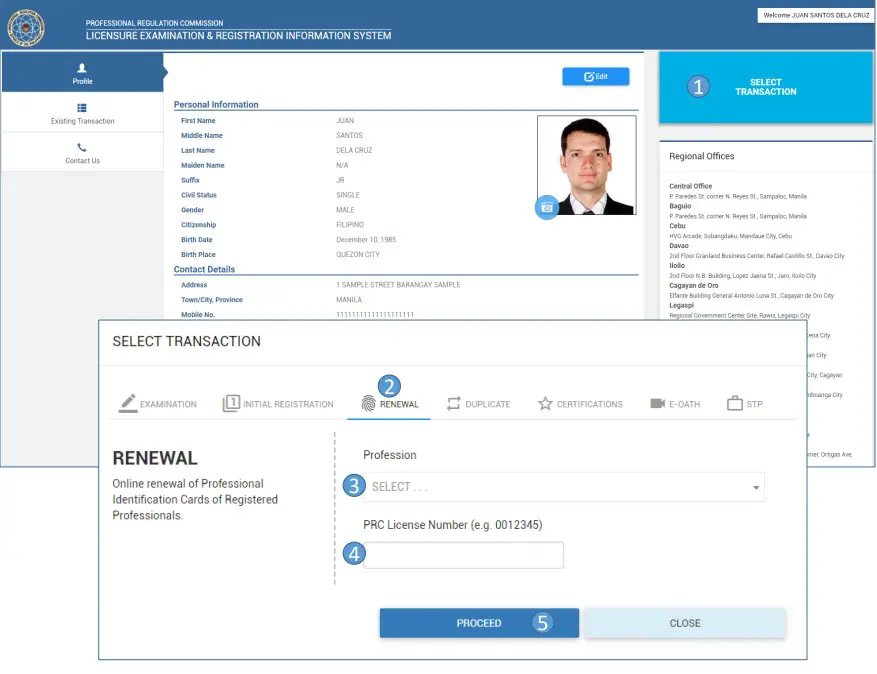Screen dimensions: 877x674
Task: Open Existing Transaction list icon
Action: coord(82,108)
